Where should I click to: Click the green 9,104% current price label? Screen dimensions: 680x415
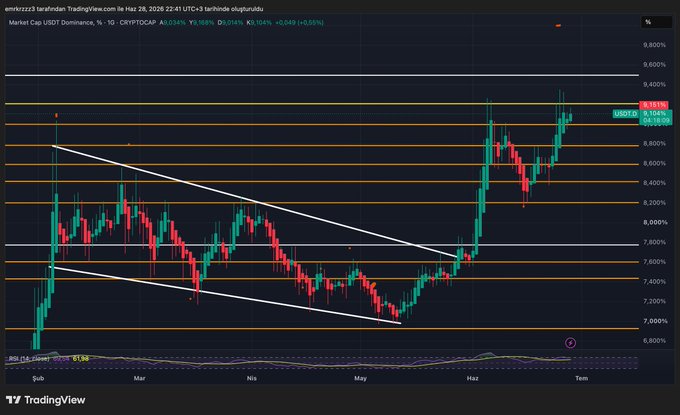click(x=655, y=114)
